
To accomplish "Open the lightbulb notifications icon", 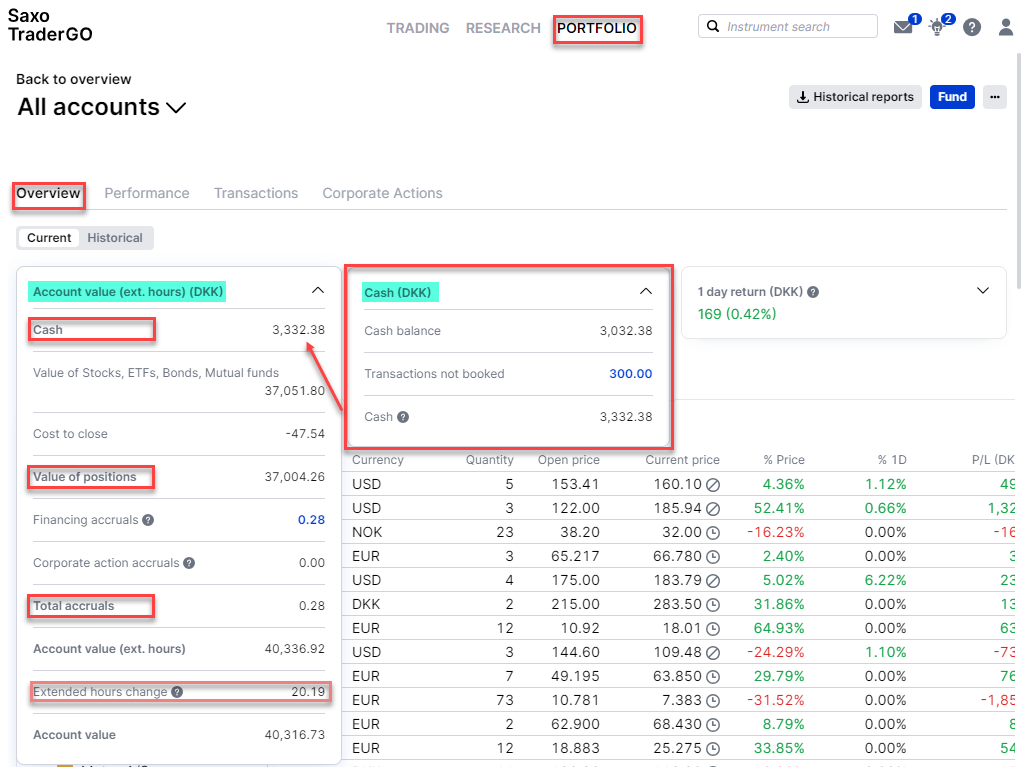I will (x=937, y=27).
